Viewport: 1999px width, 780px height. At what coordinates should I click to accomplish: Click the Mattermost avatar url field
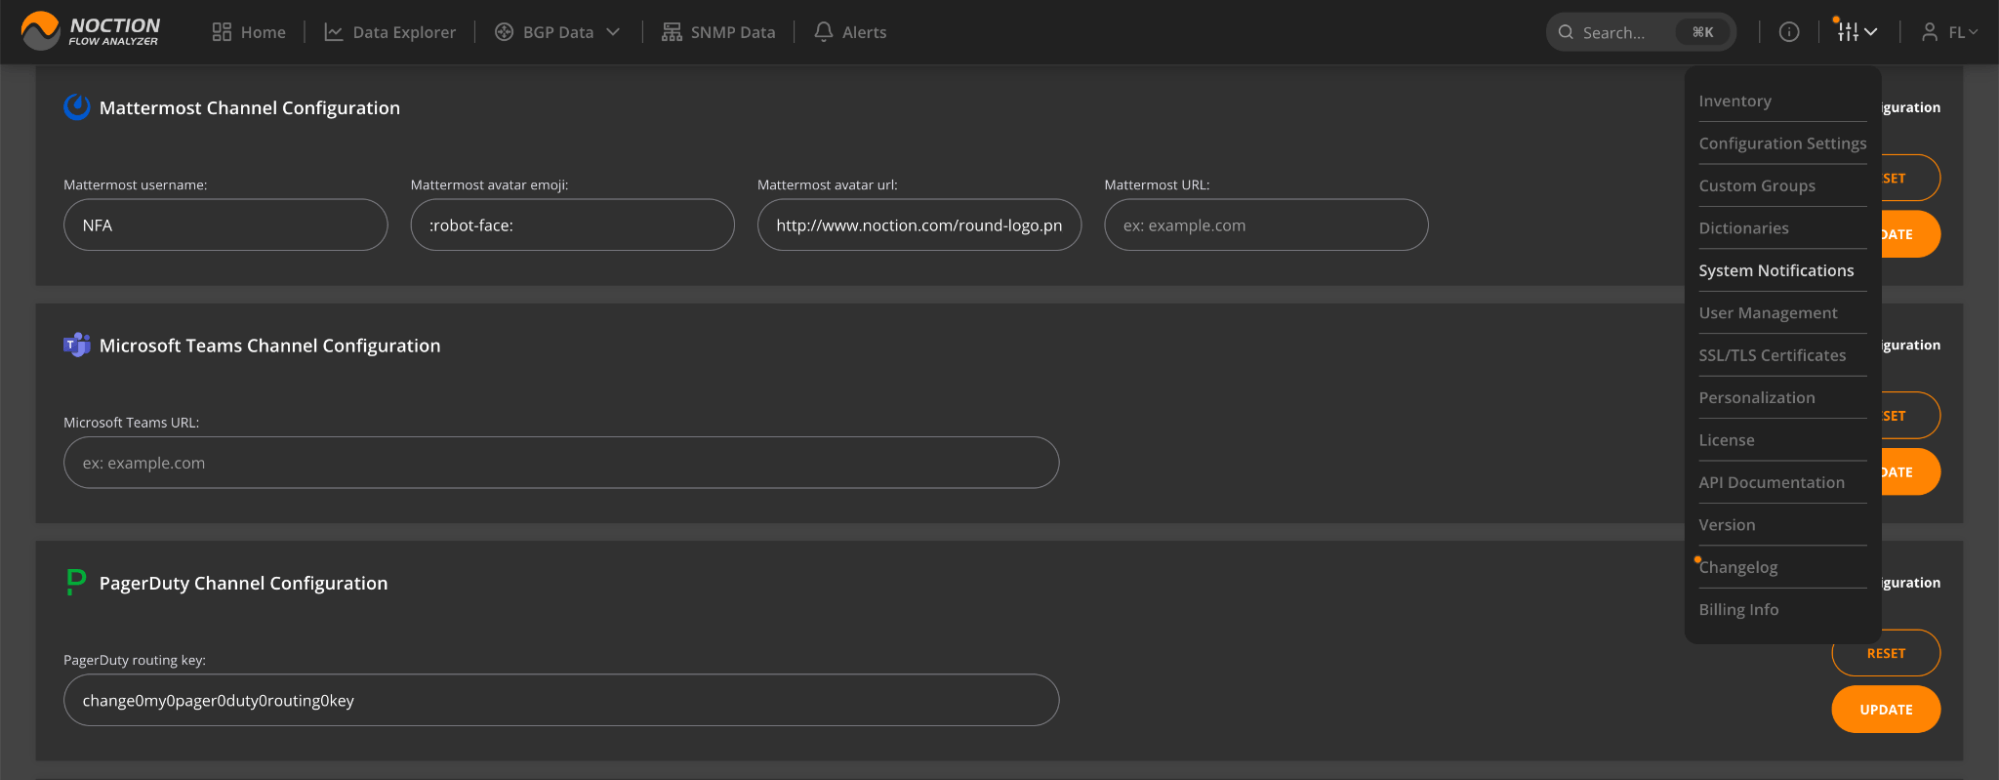(x=919, y=225)
